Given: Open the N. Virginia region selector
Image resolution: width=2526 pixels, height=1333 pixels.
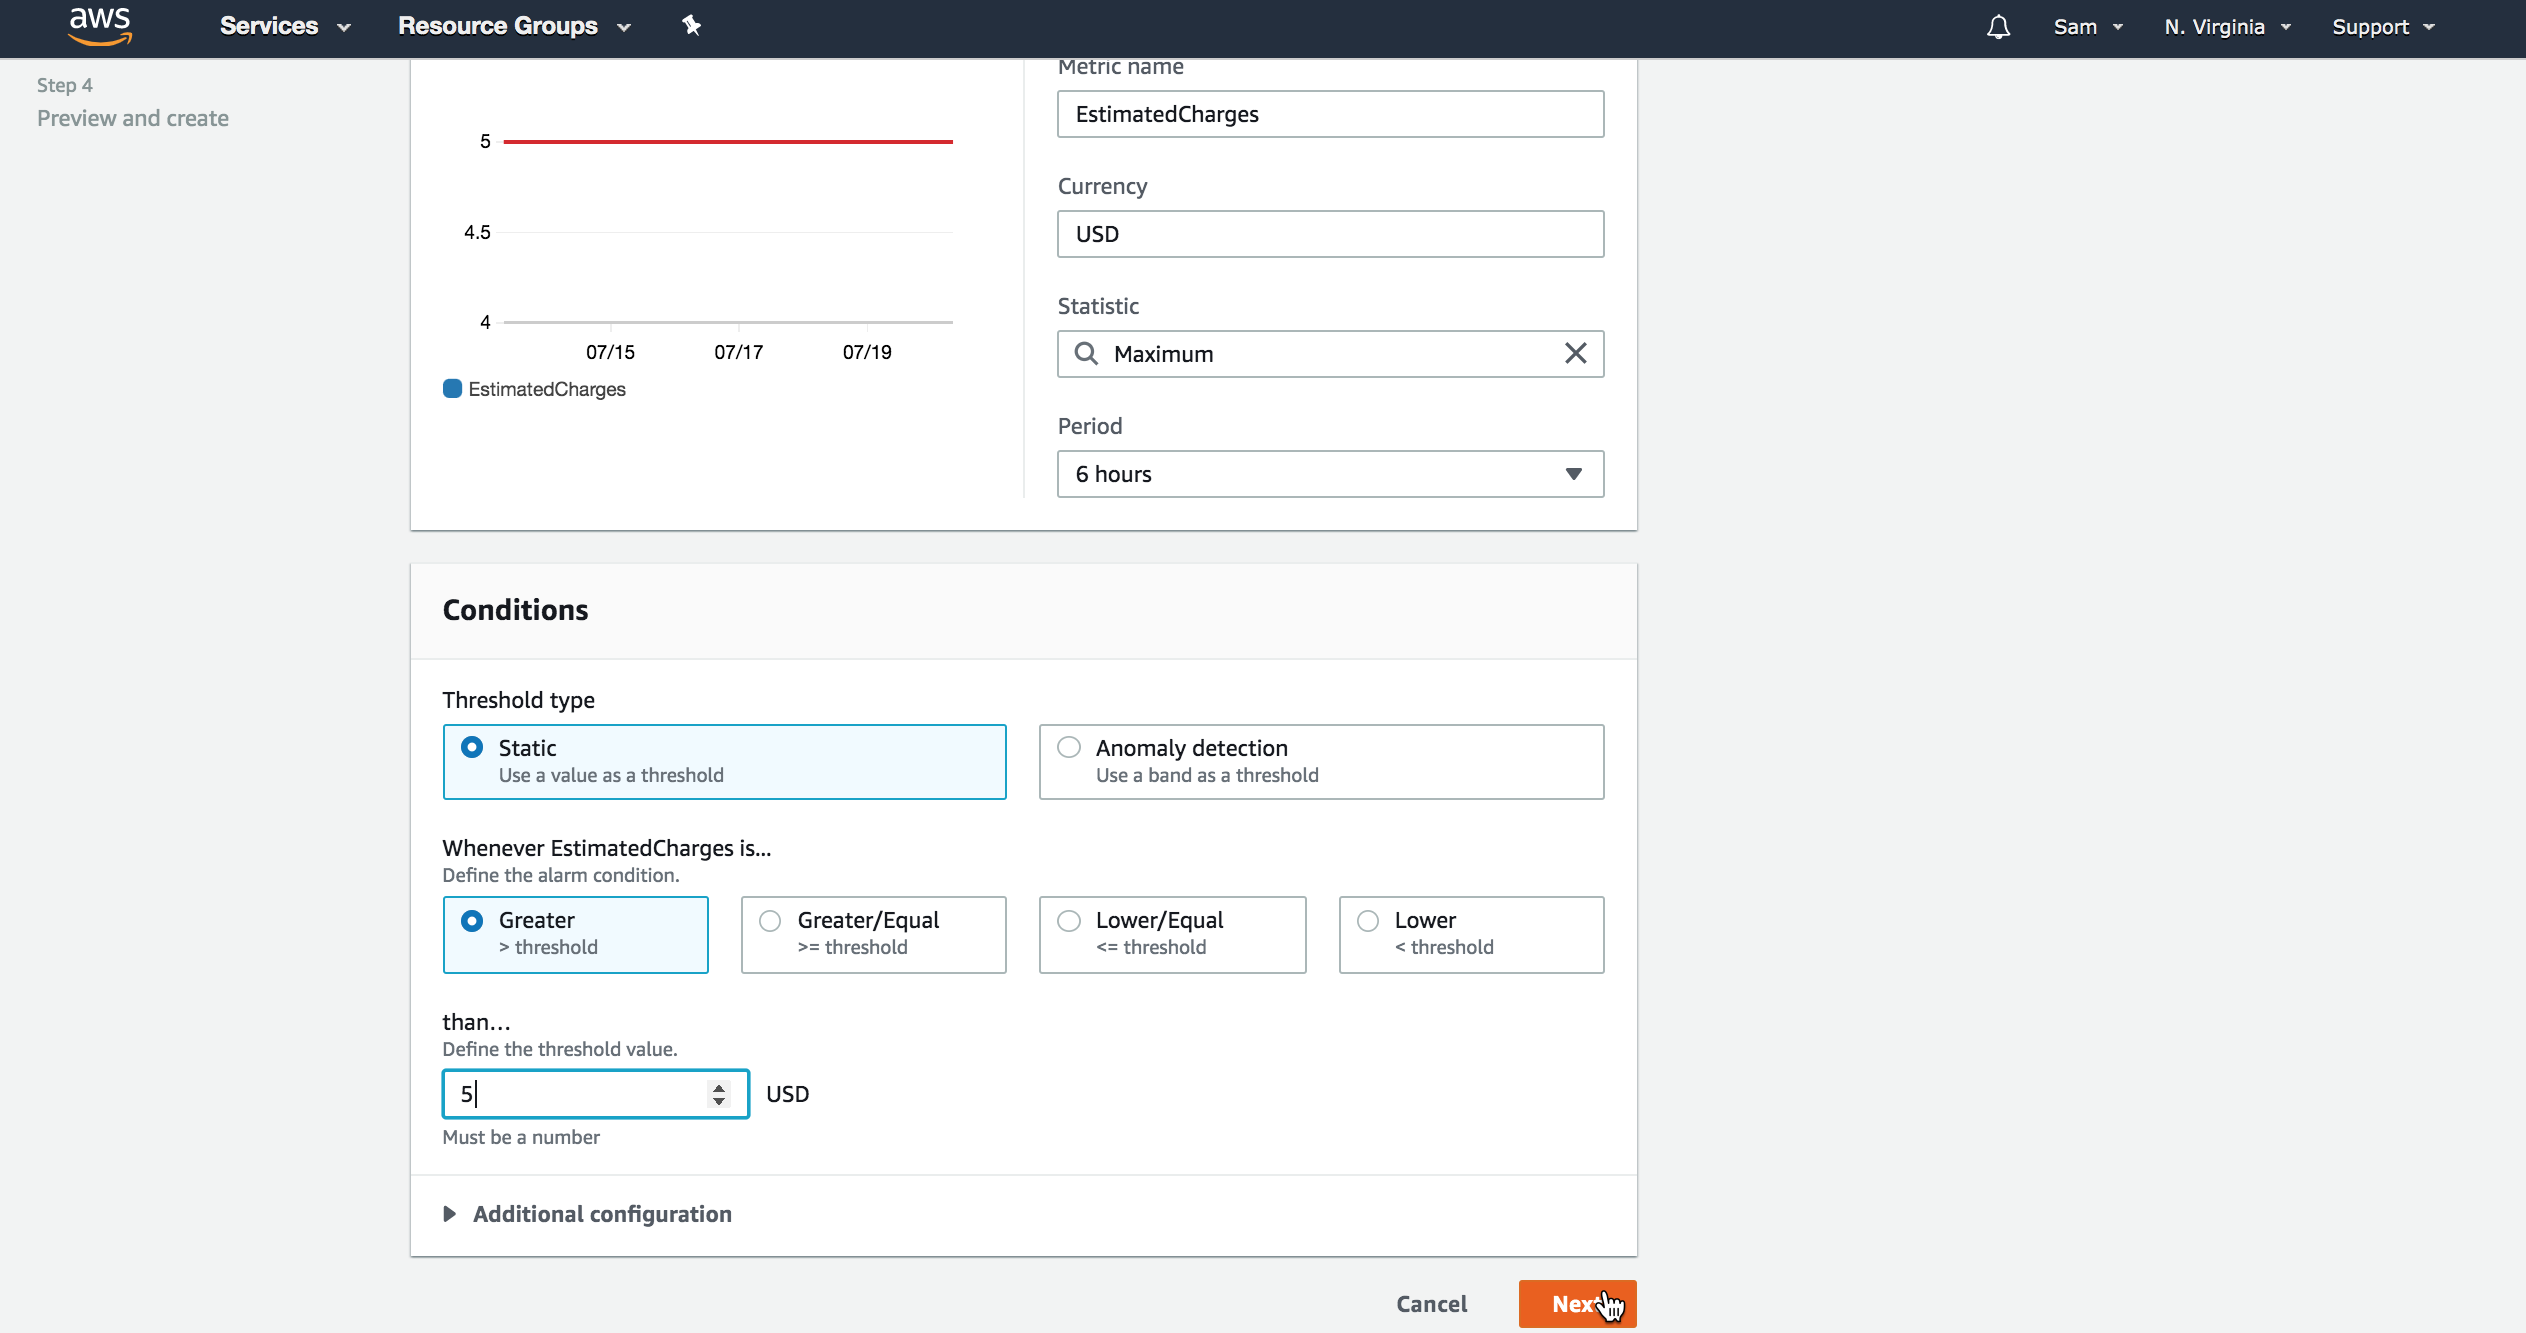Looking at the screenshot, I should point(2227,27).
